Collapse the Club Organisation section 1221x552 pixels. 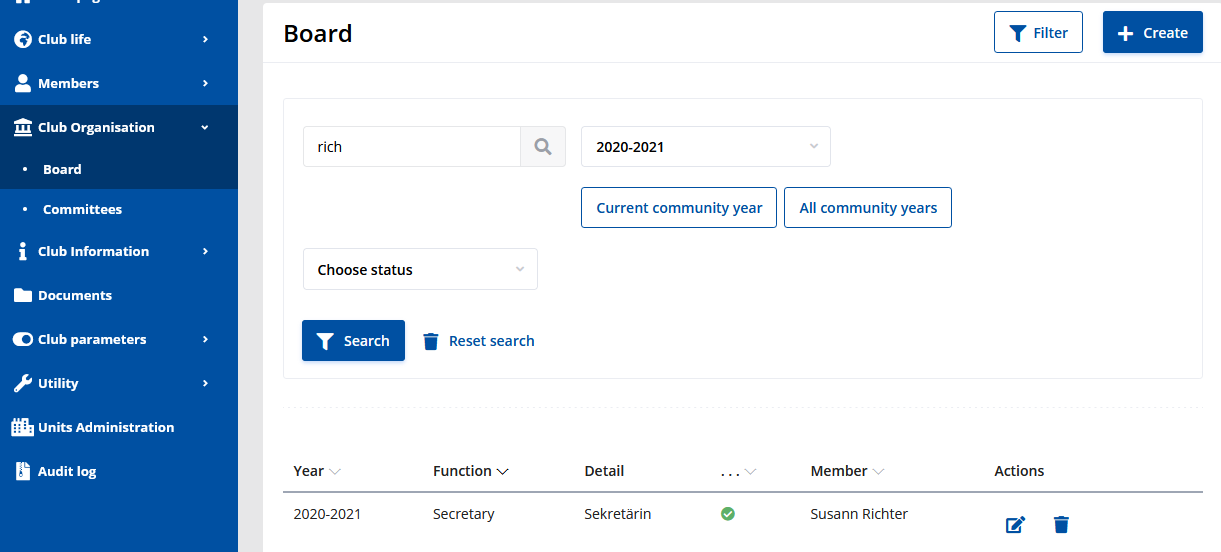96,127
